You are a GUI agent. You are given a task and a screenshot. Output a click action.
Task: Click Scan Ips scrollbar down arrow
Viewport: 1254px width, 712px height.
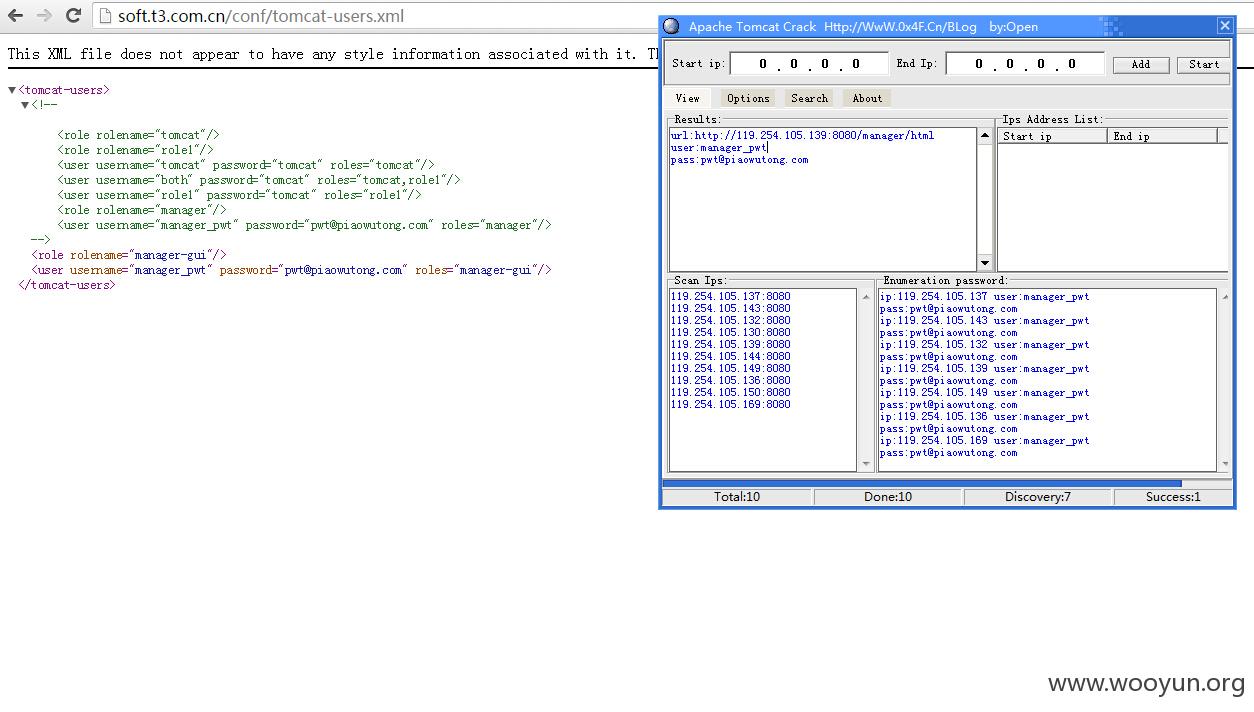865,464
